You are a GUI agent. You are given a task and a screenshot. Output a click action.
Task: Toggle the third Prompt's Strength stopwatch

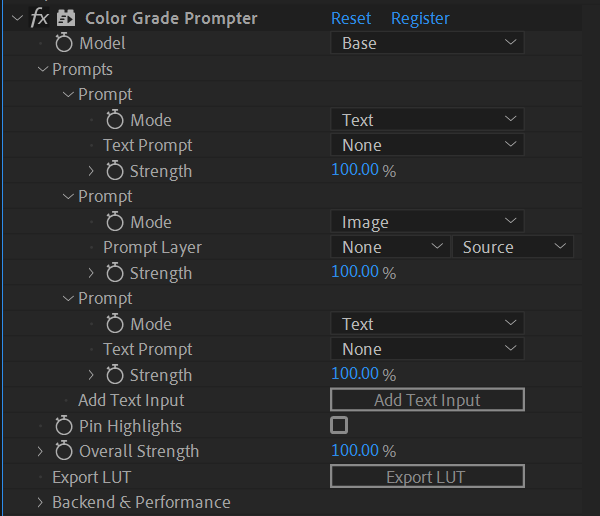pos(116,375)
